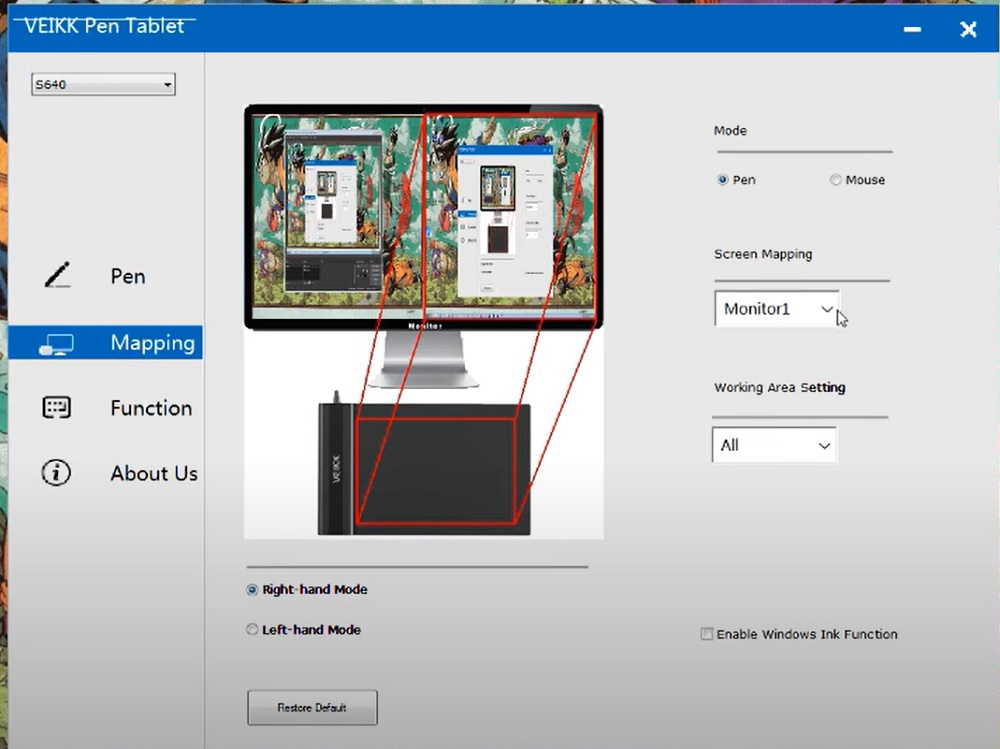Viewport: 1000px width, 749px height.
Task: Click the About Us info icon
Action: (x=56, y=473)
